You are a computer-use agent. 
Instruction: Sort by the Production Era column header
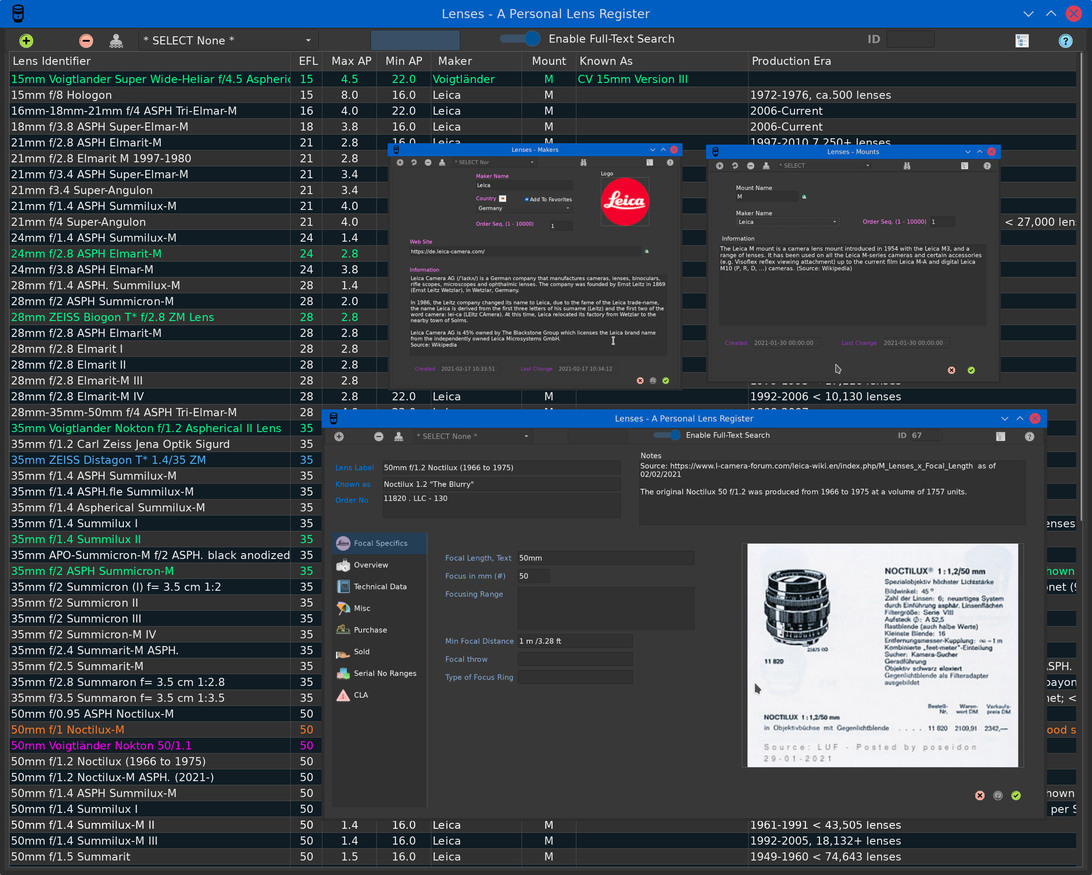(x=790, y=61)
